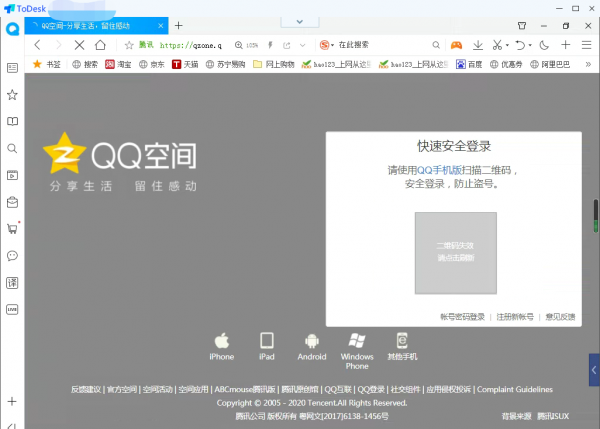This screenshot has height=429, width=600.
Task: Expand the screenshot tool dropdown arrow
Action: click(507, 45)
